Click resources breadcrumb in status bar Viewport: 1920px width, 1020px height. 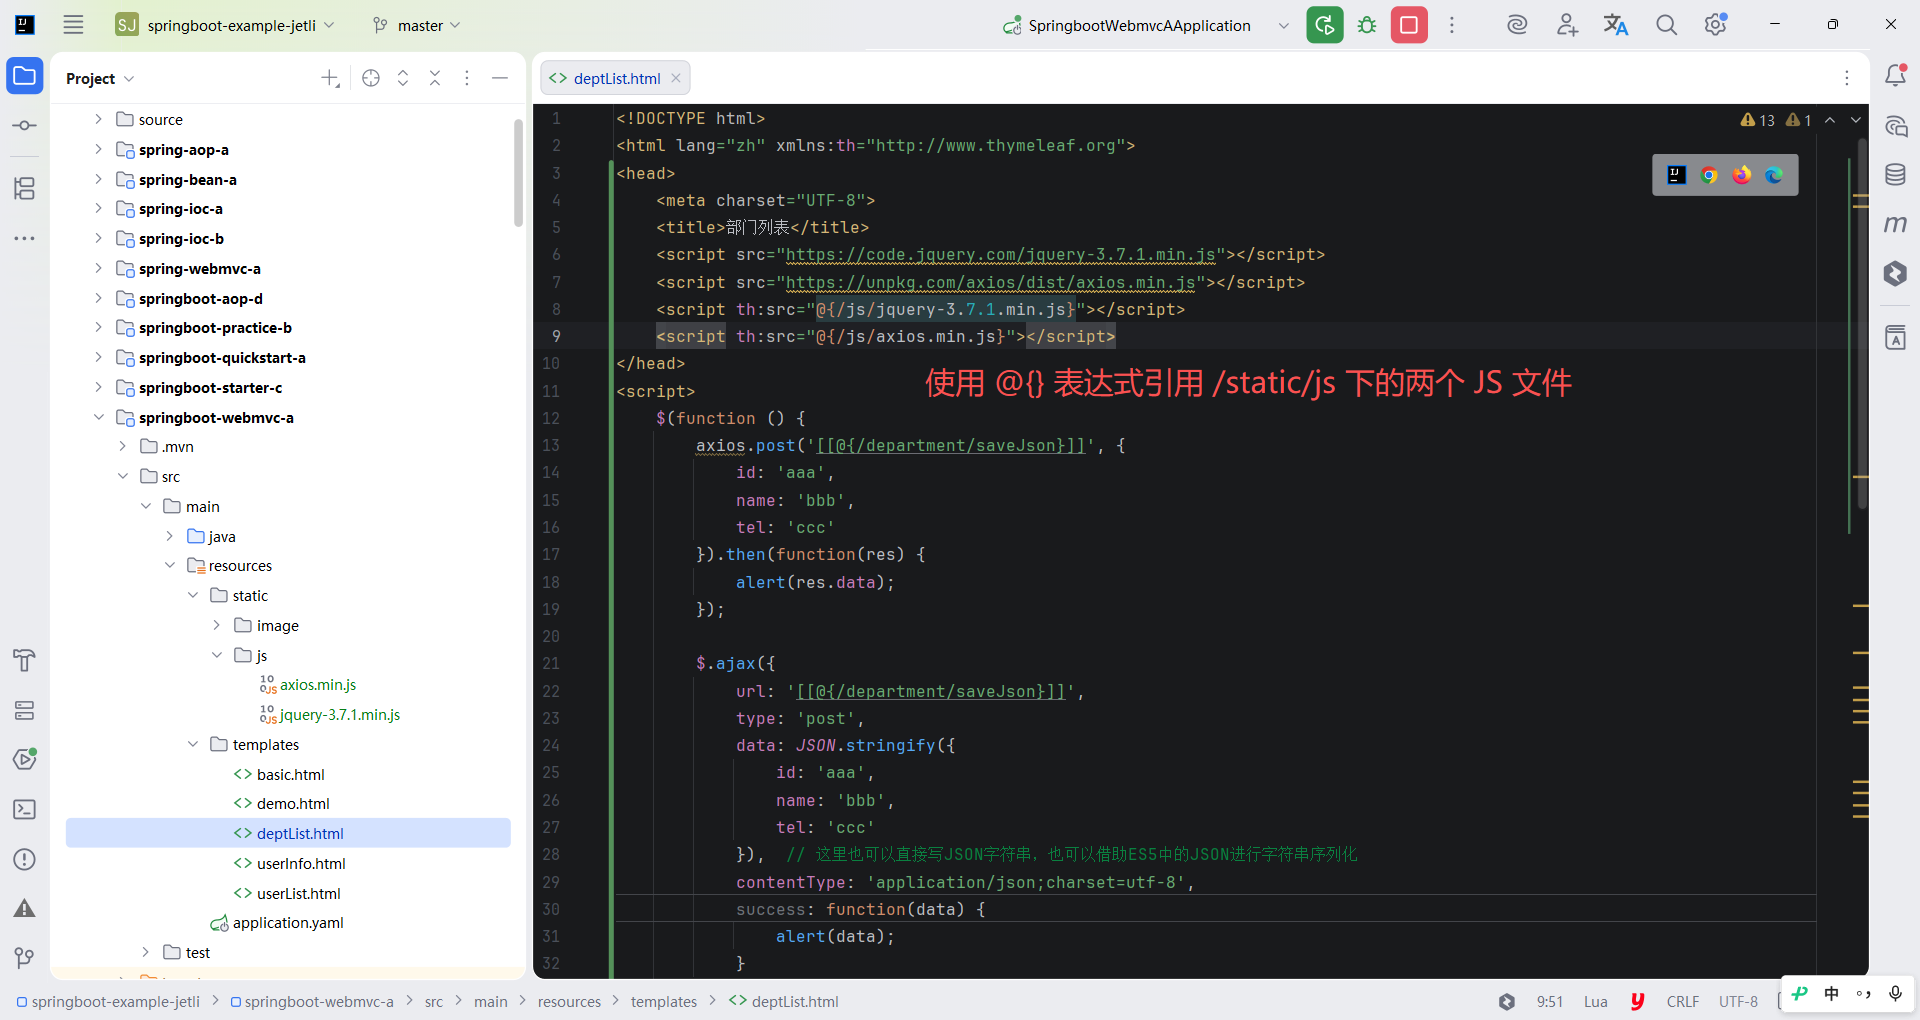click(569, 1002)
